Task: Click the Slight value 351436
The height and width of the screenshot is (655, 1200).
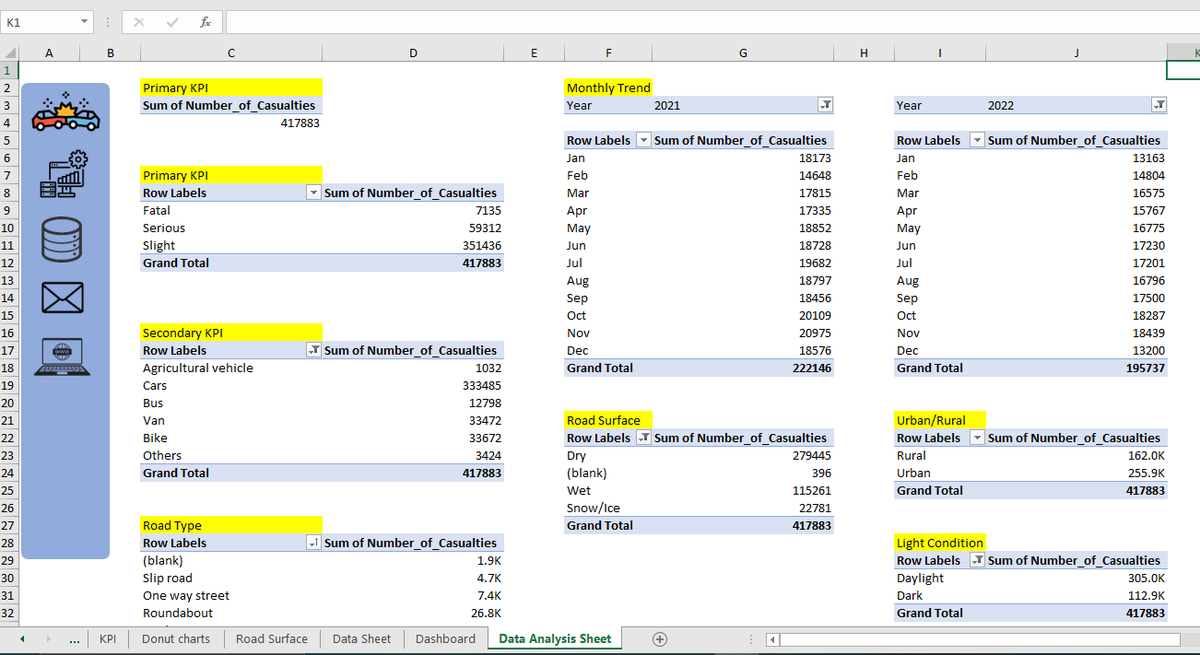Action: [480, 246]
